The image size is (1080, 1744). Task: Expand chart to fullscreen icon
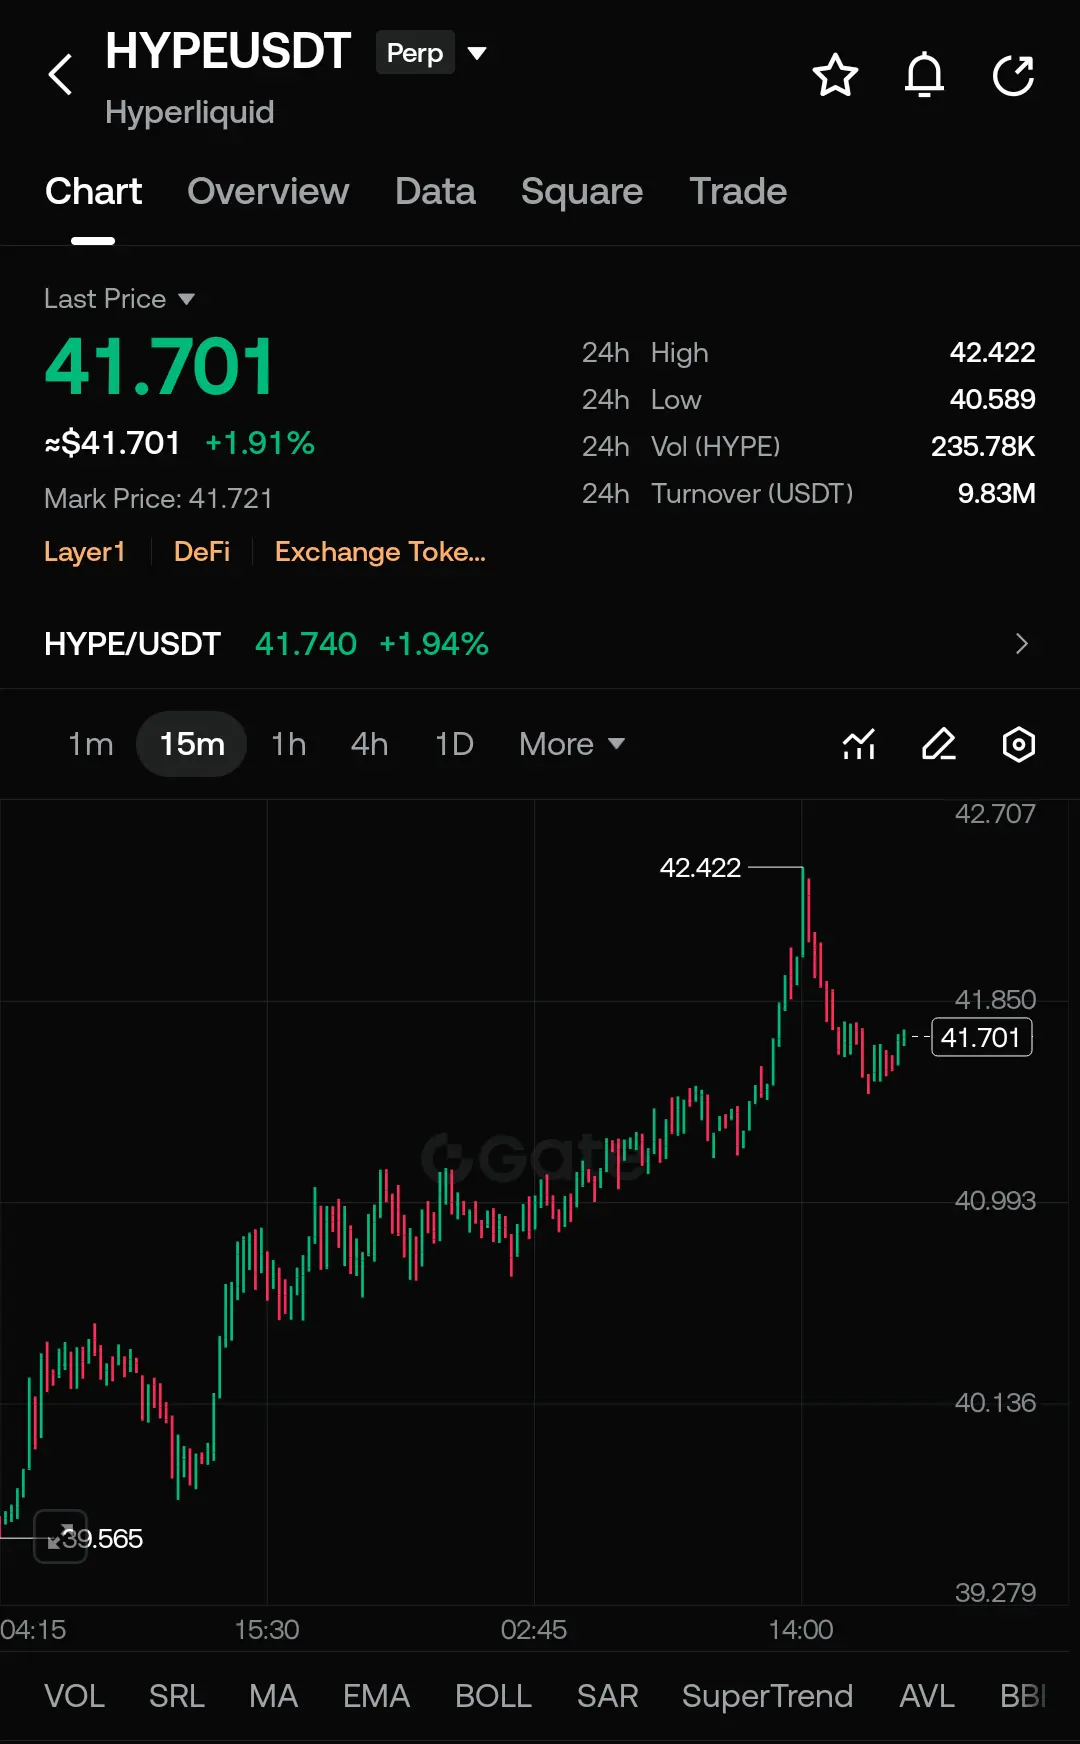tap(61, 1536)
